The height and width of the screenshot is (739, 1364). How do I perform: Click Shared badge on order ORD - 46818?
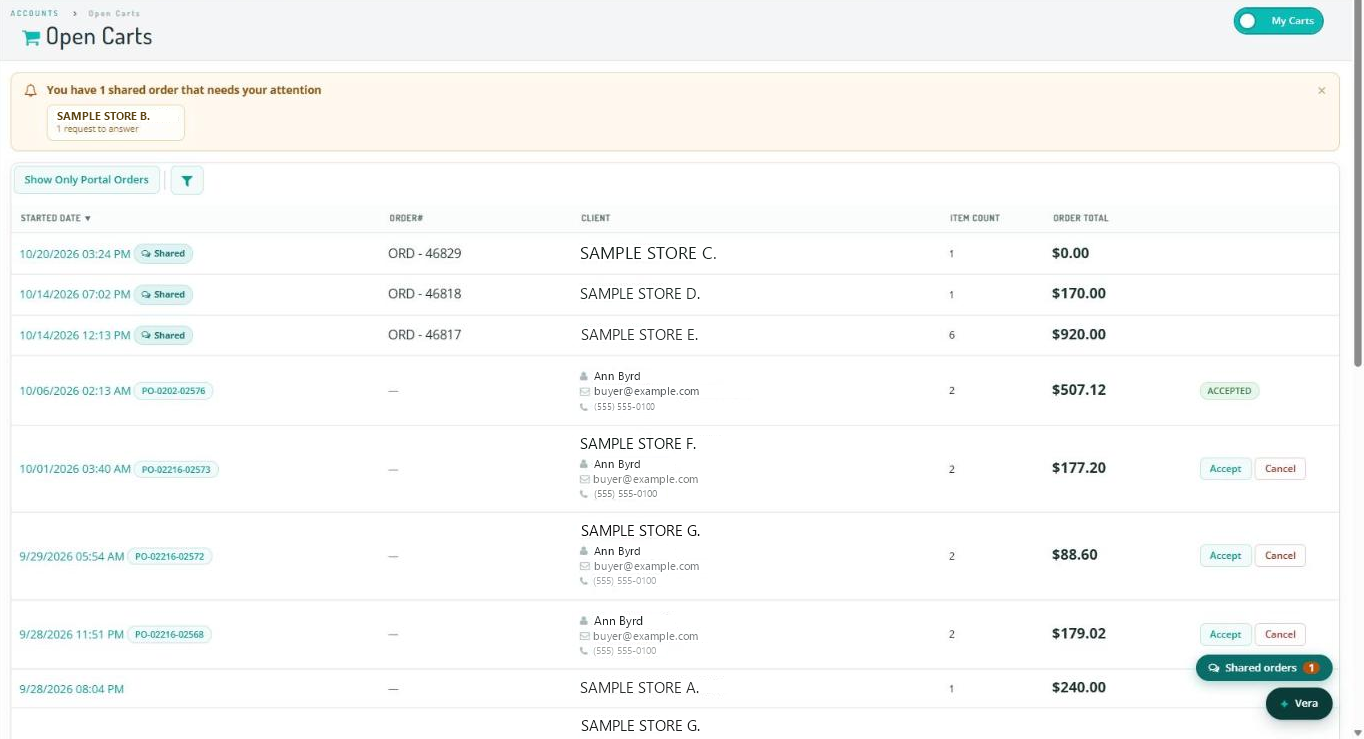(163, 295)
